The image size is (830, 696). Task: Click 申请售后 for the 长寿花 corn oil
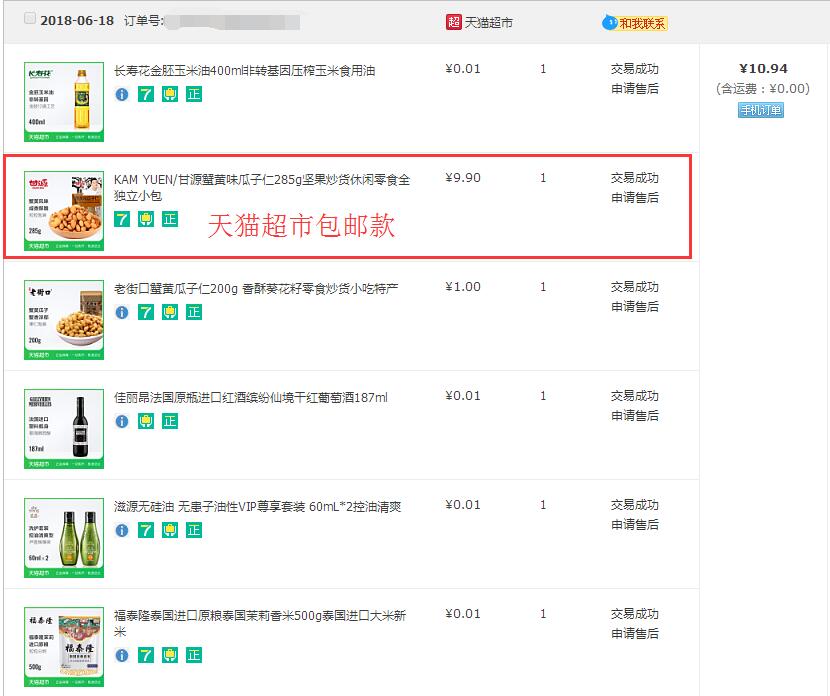[635, 89]
